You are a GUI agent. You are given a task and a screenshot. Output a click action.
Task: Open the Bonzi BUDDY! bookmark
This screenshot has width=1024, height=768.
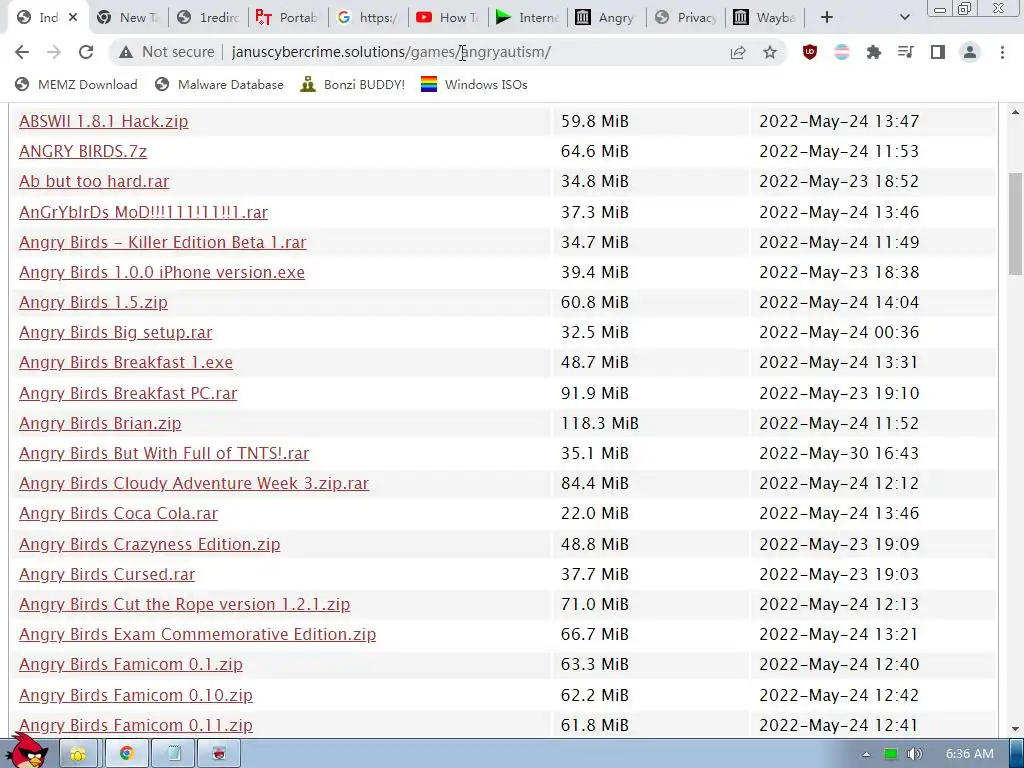(353, 85)
